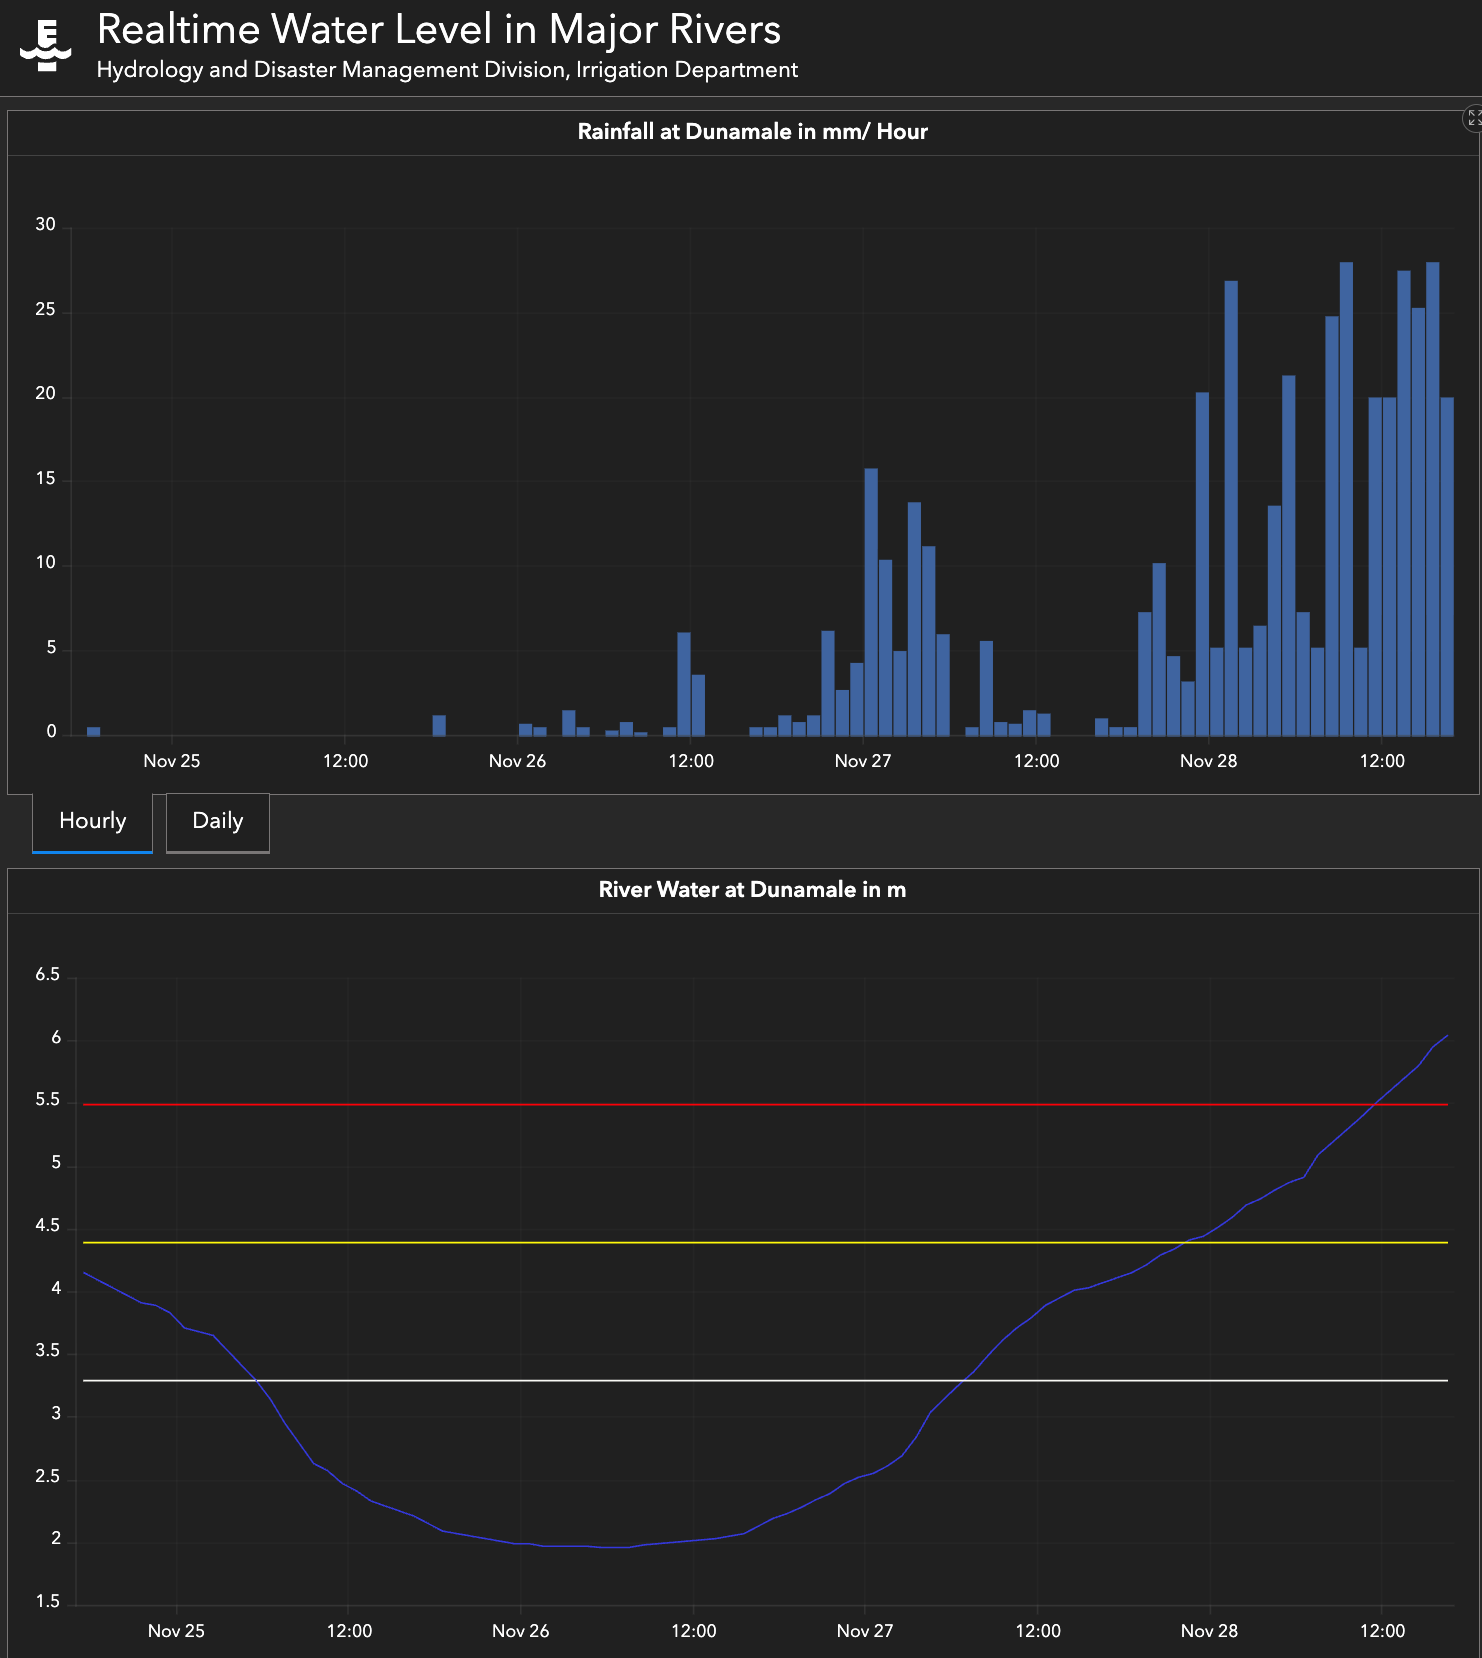Click the Nov 28 label on river chart axis

1209,1631
